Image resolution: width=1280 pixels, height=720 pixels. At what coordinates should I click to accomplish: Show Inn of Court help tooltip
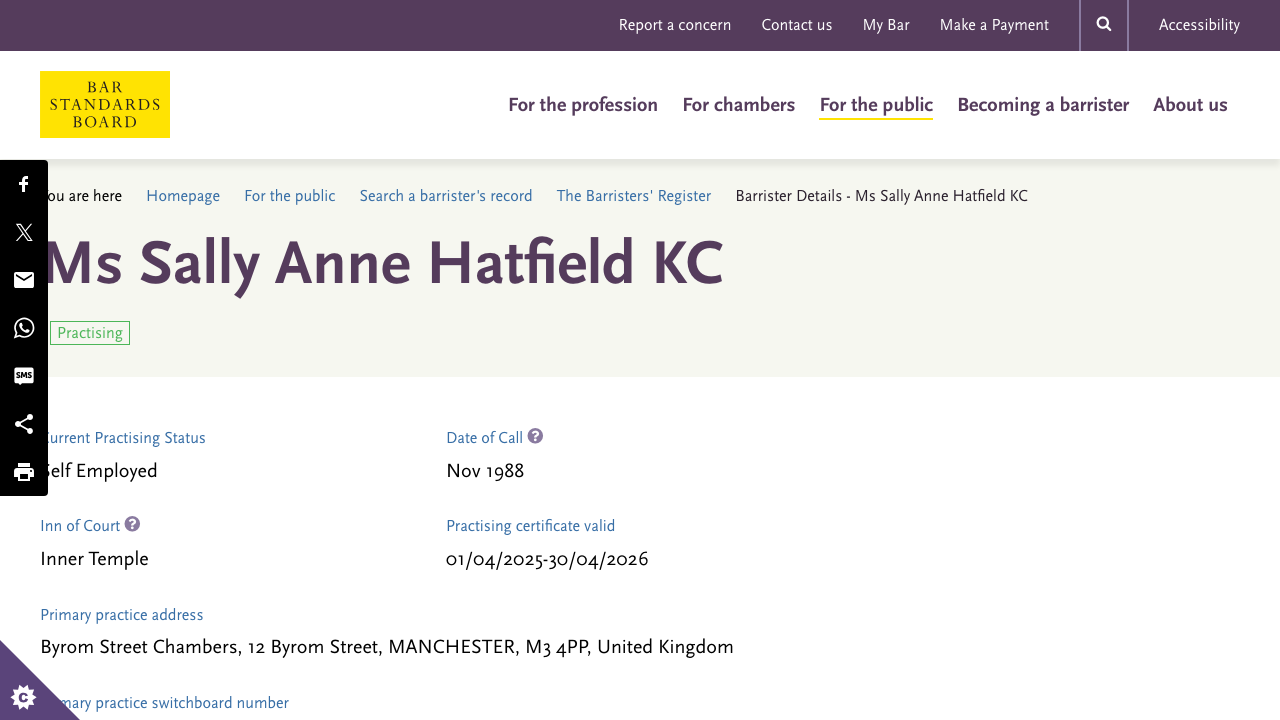pos(132,525)
